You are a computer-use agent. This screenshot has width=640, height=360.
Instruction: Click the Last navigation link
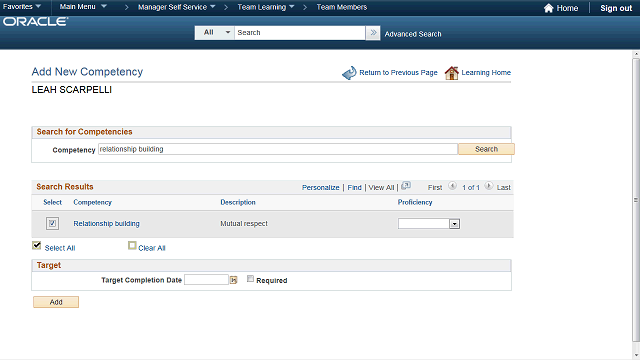(504, 187)
